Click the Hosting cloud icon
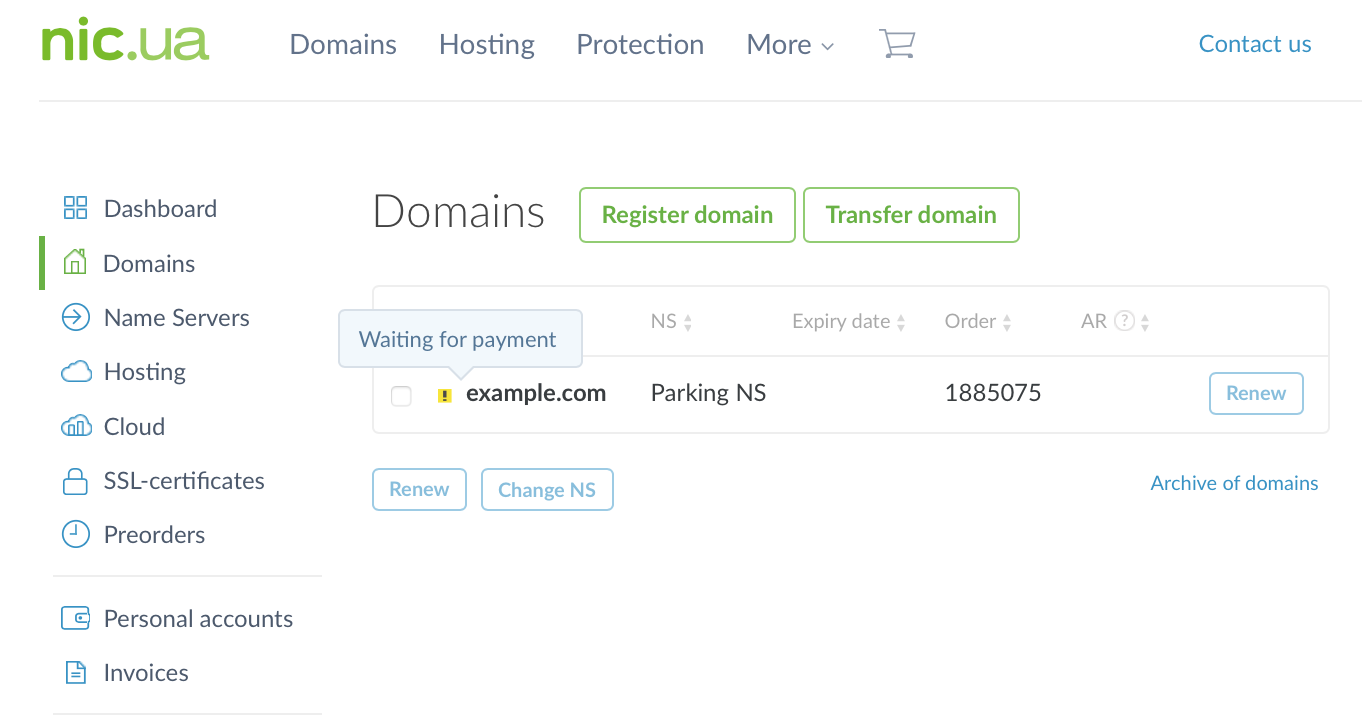 pos(76,372)
